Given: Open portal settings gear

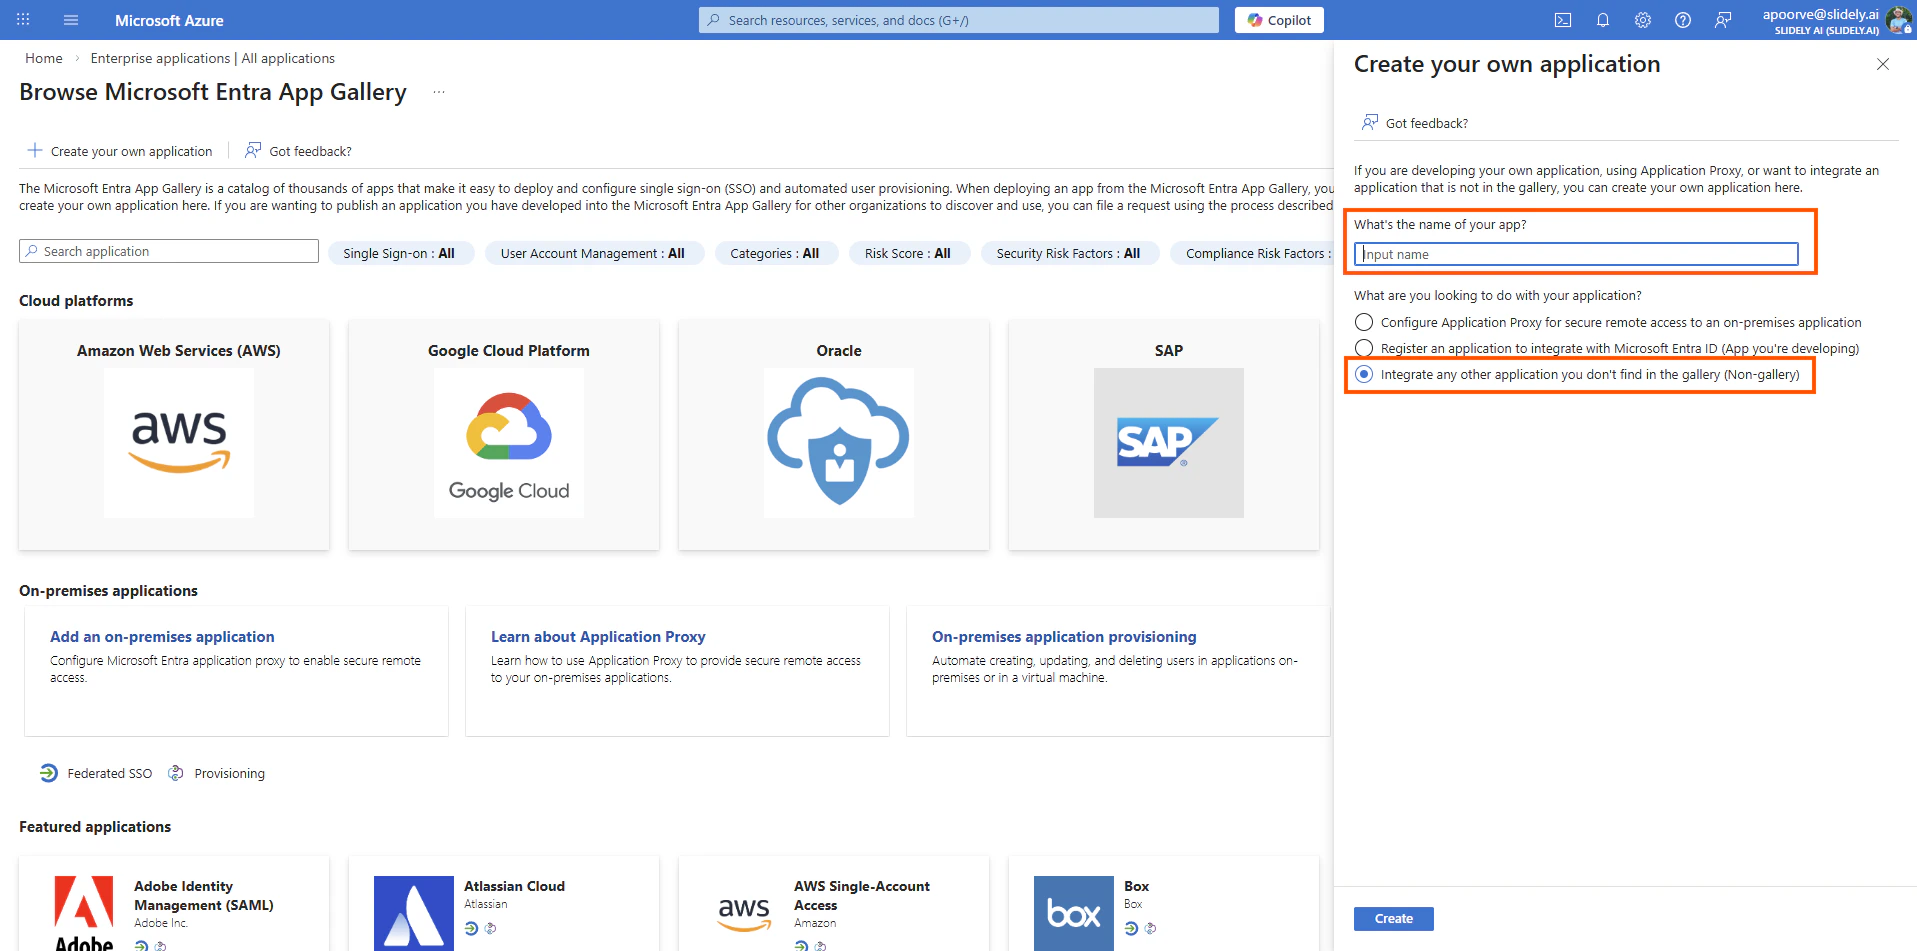Looking at the screenshot, I should (x=1643, y=20).
